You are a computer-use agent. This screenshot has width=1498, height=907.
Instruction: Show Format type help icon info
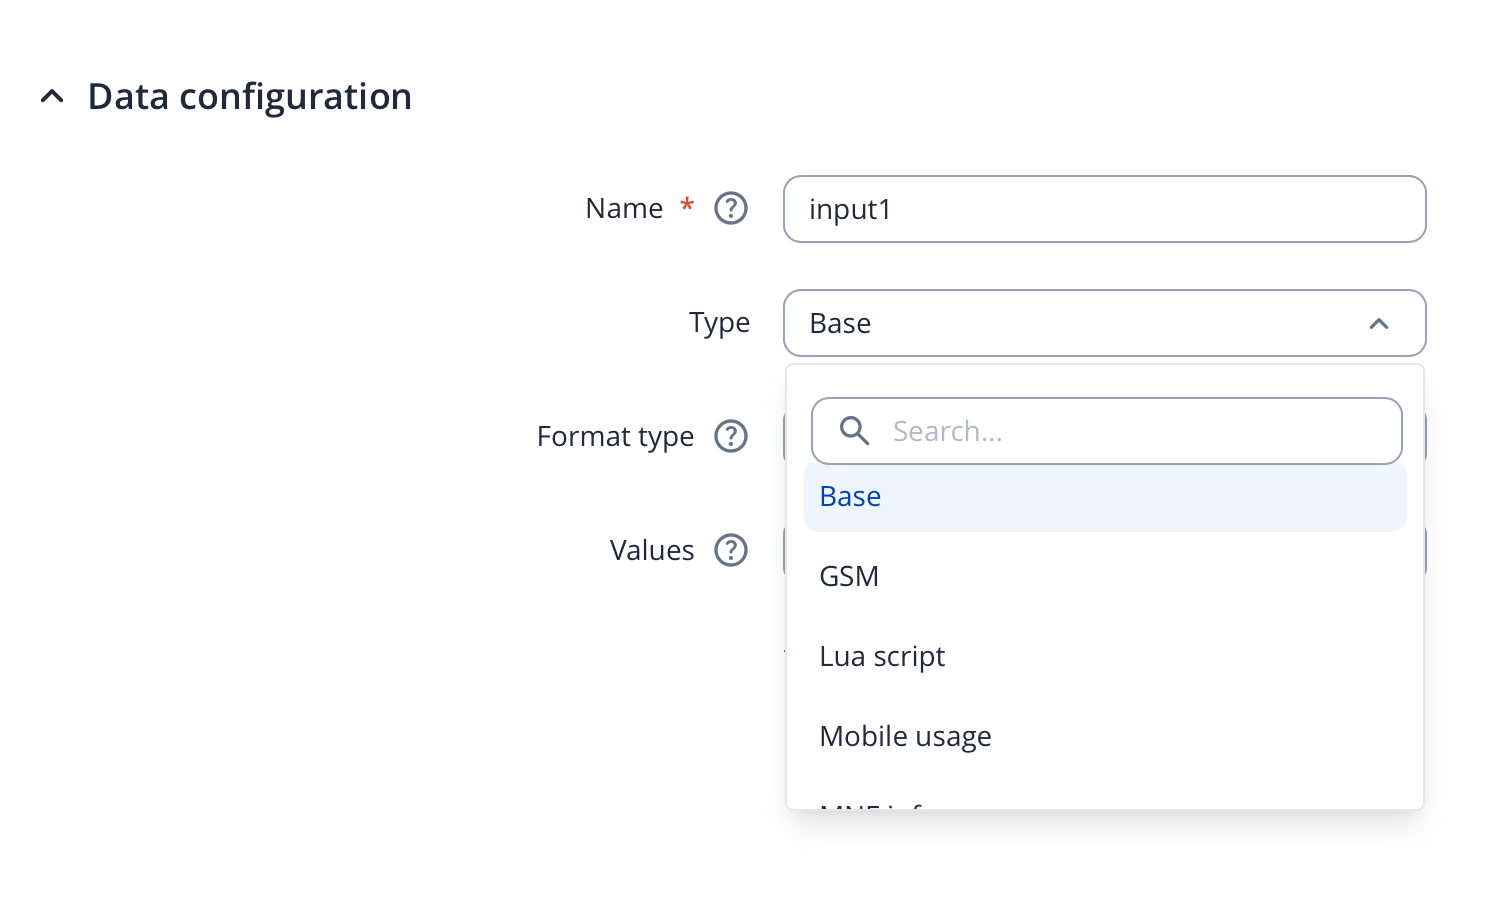pyautogui.click(x=730, y=436)
